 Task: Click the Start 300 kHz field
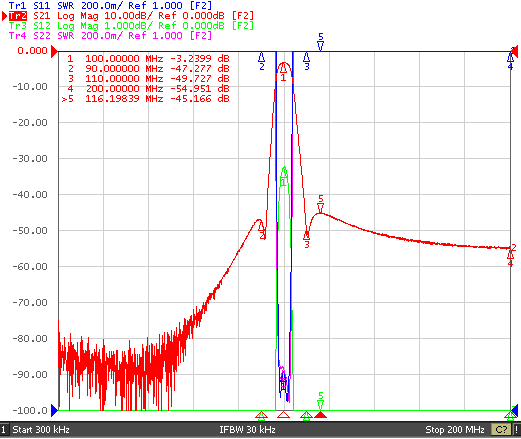point(41,430)
